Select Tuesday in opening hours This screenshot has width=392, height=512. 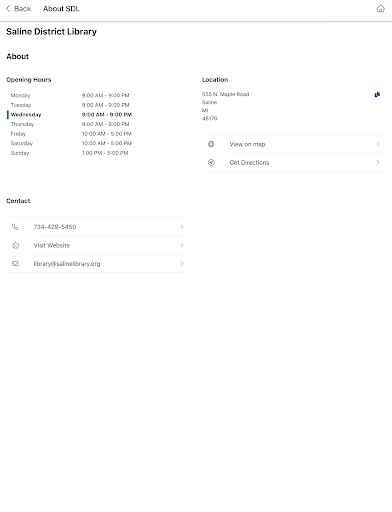[21, 105]
